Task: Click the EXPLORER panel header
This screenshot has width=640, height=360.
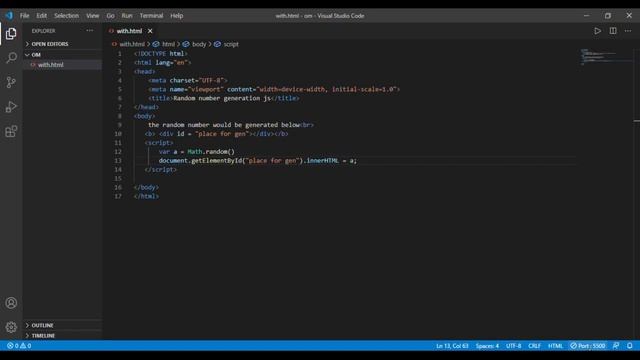Action: (43, 31)
